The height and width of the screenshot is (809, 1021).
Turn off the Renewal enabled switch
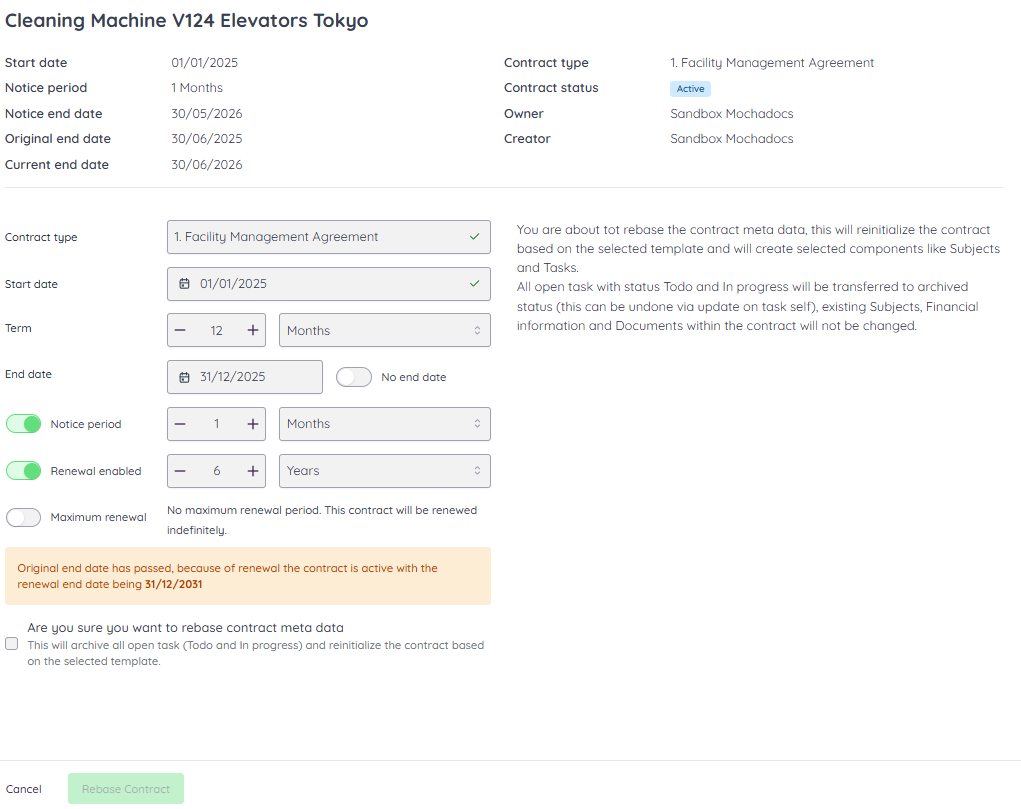click(x=24, y=471)
